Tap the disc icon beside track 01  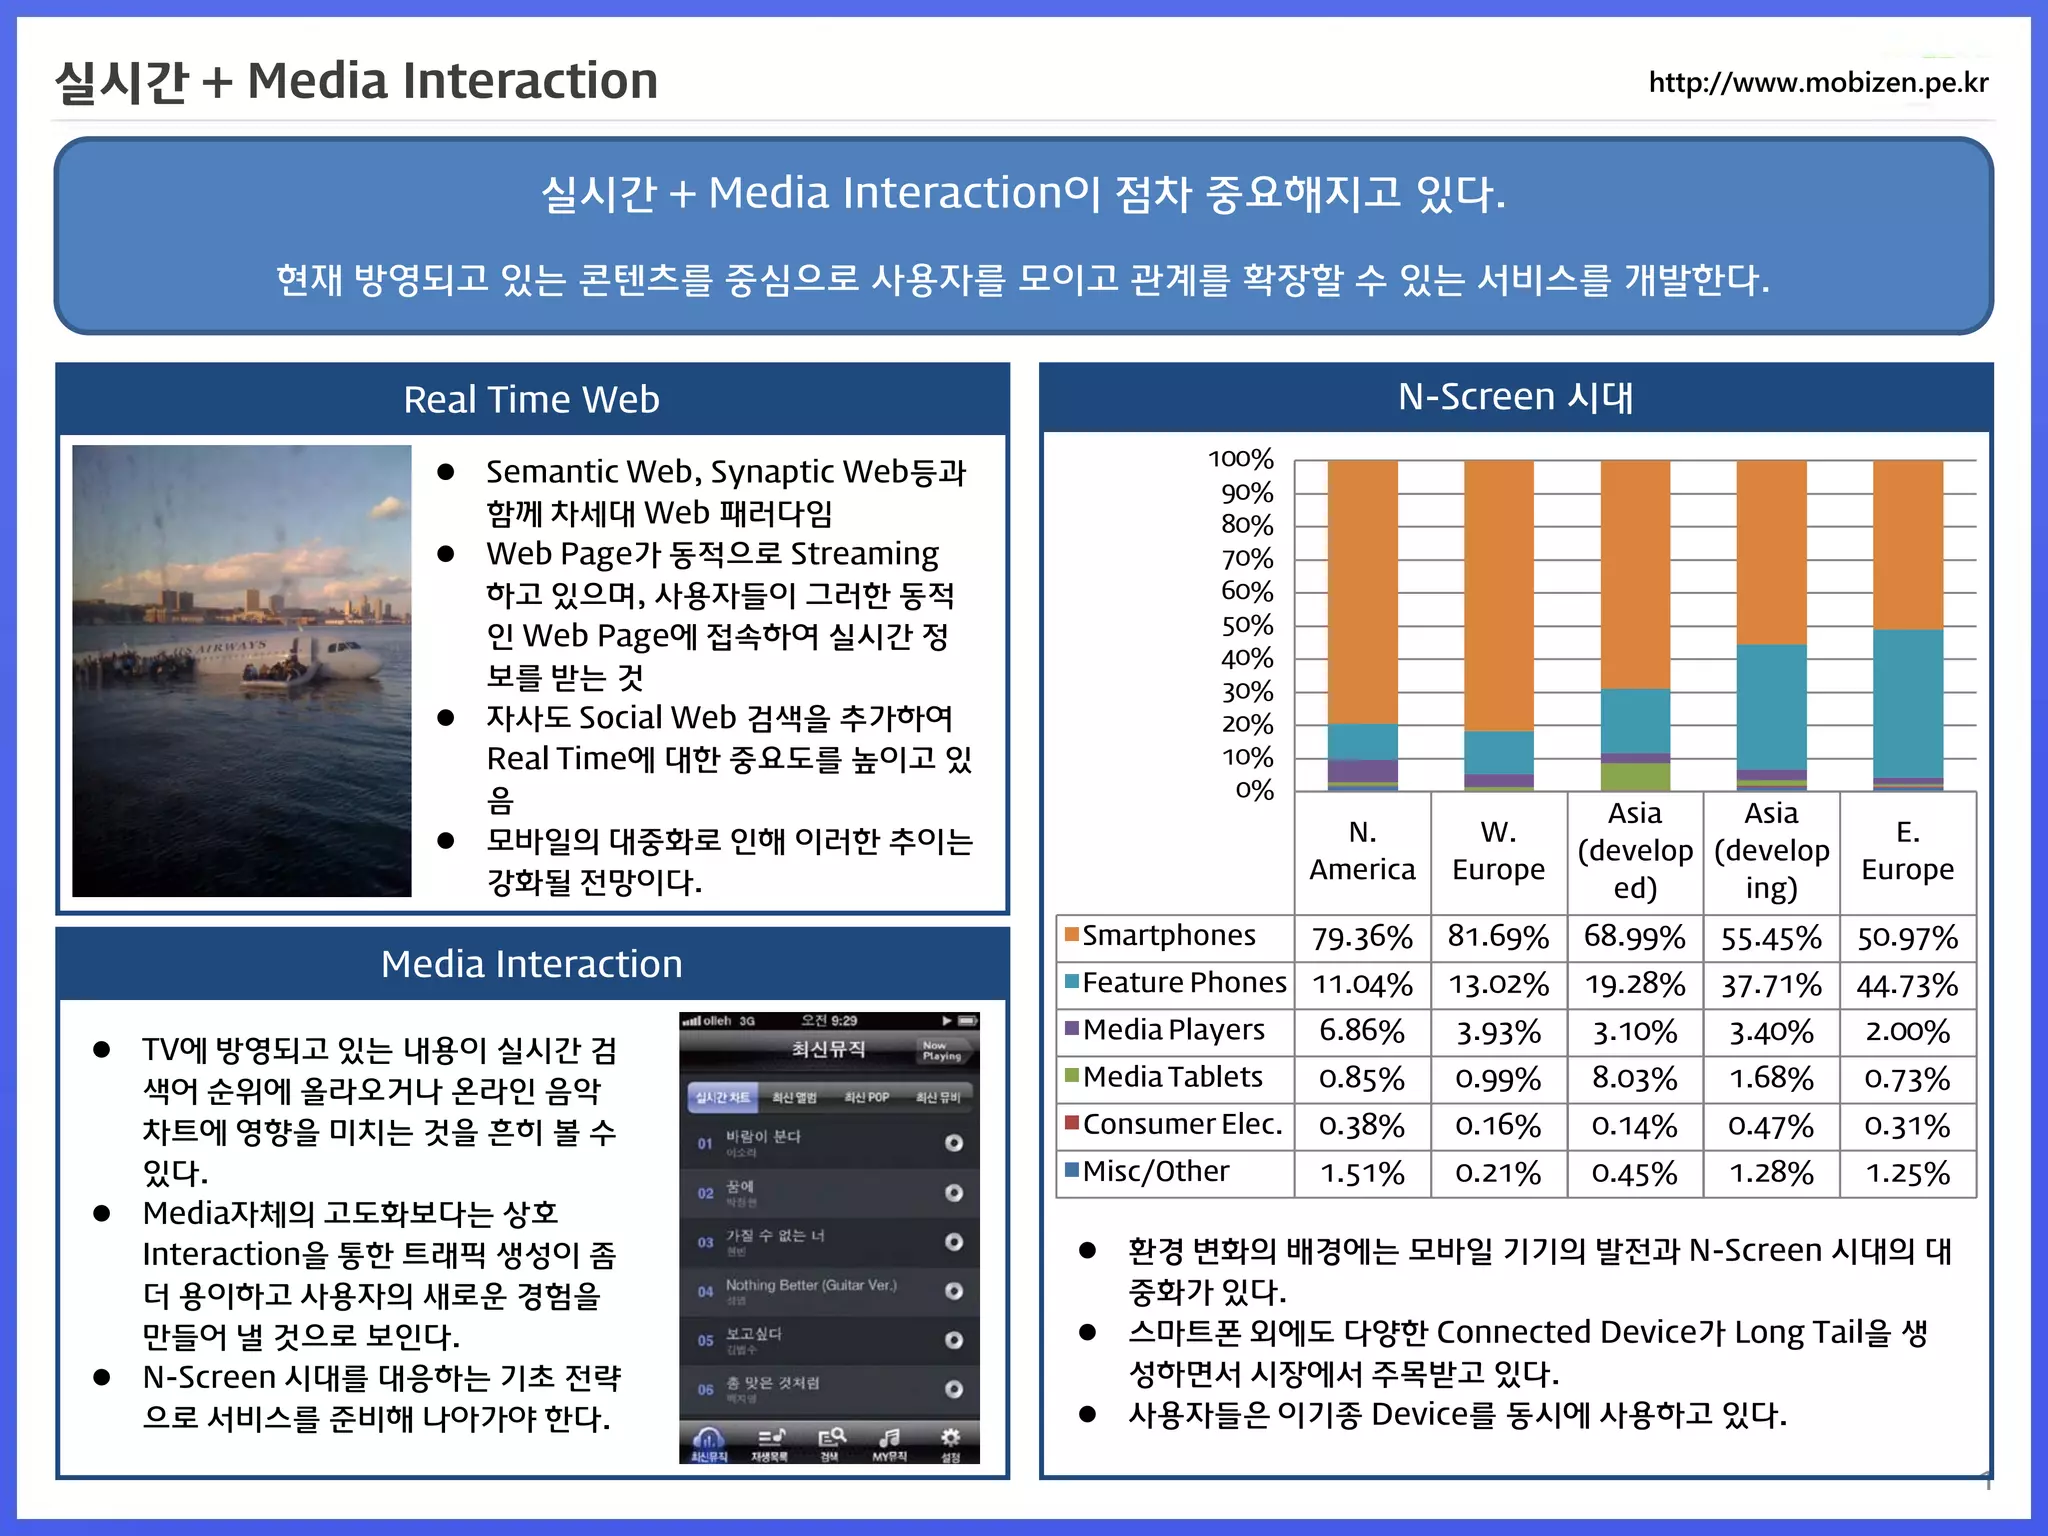click(954, 1143)
